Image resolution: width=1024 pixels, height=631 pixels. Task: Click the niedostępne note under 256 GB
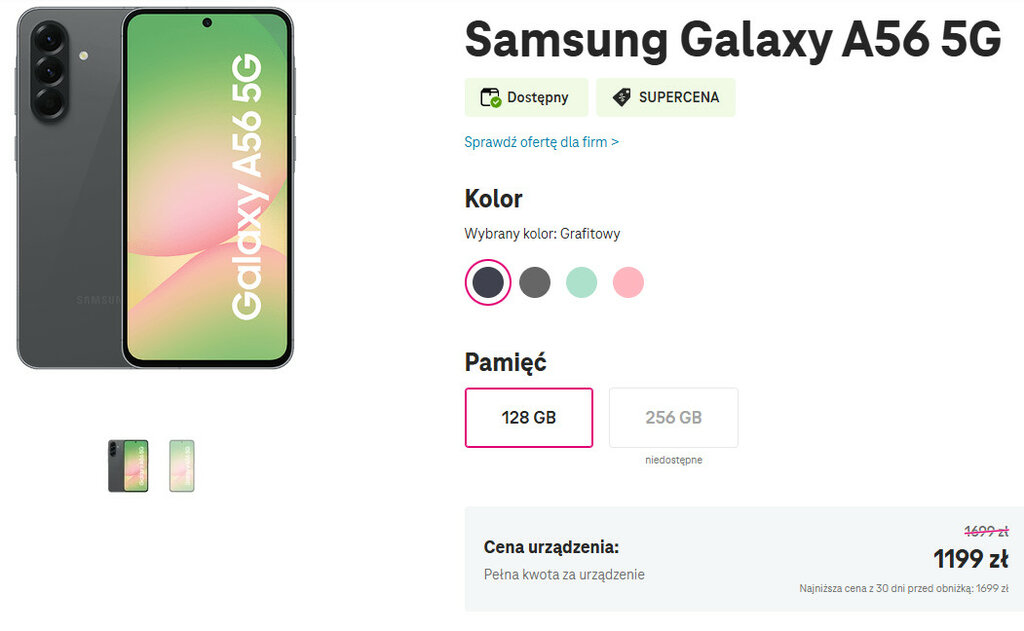coord(673,460)
